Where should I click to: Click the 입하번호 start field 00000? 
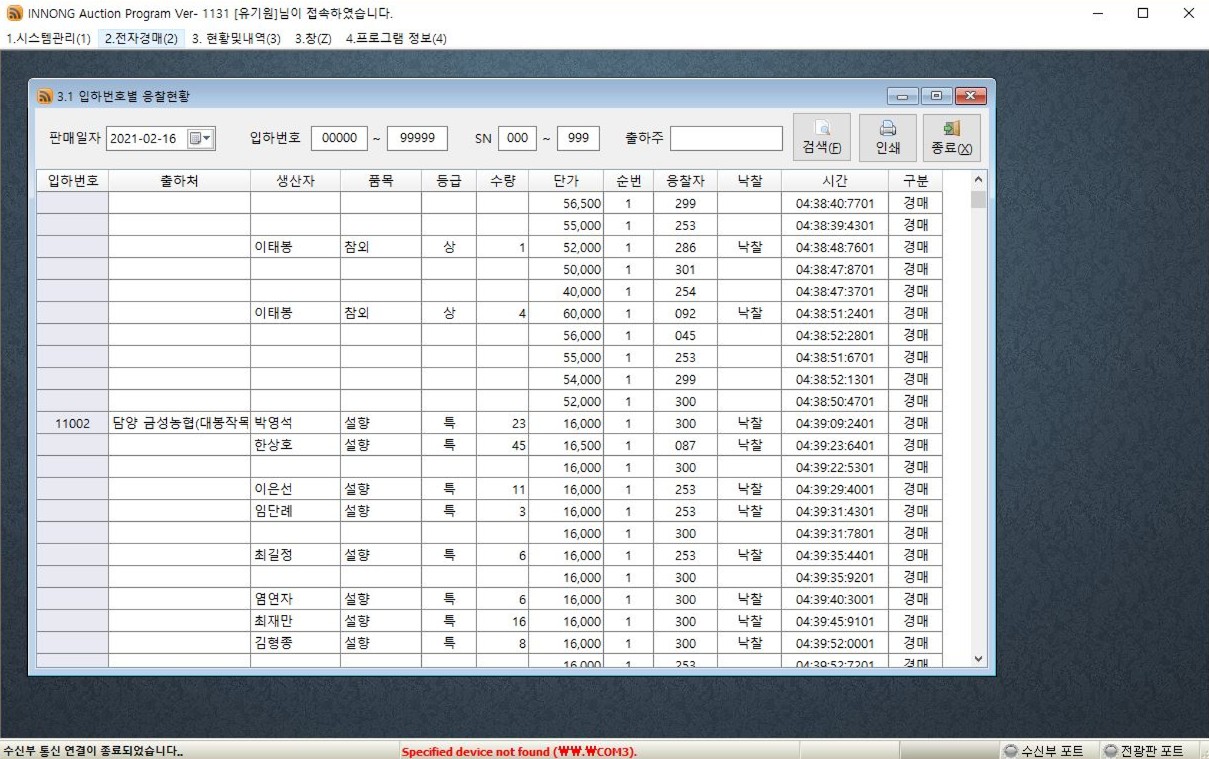click(x=339, y=139)
